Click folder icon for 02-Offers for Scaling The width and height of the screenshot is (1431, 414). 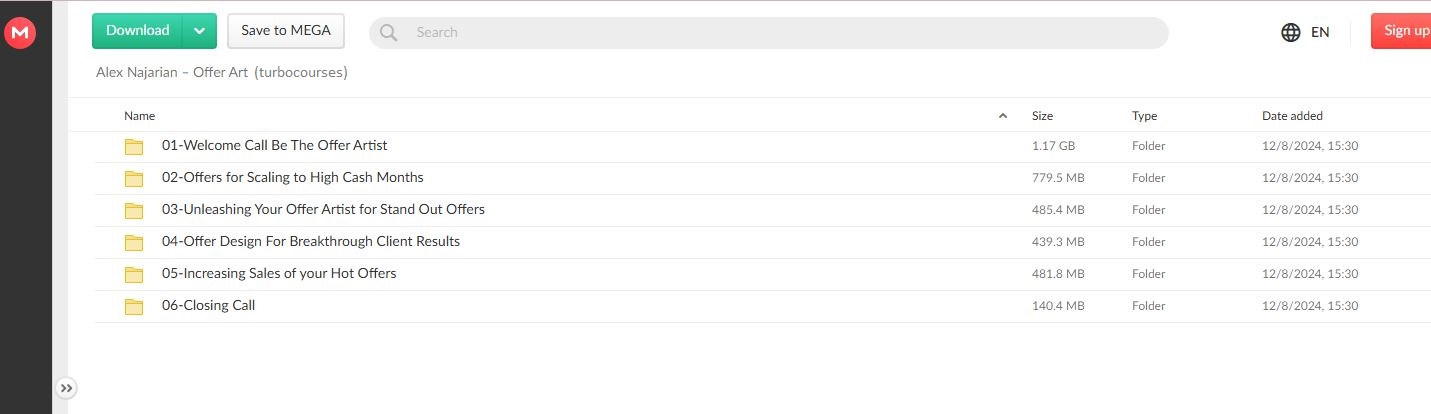[134, 179]
